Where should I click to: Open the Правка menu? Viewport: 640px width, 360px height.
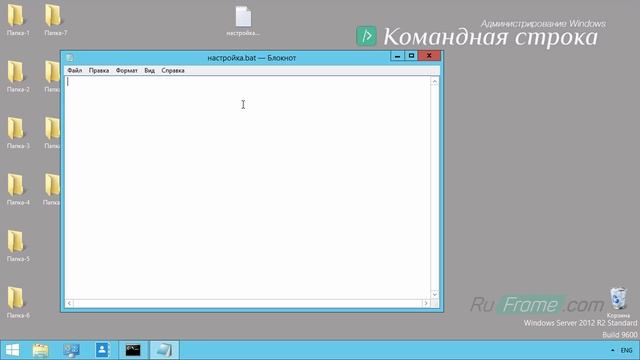pos(99,71)
